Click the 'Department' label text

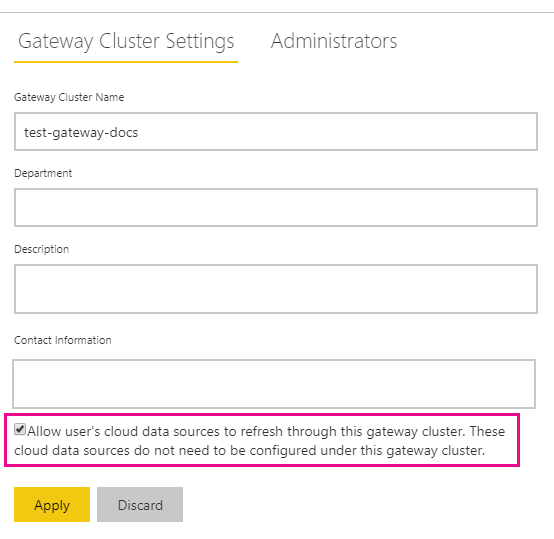click(x=43, y=173)
